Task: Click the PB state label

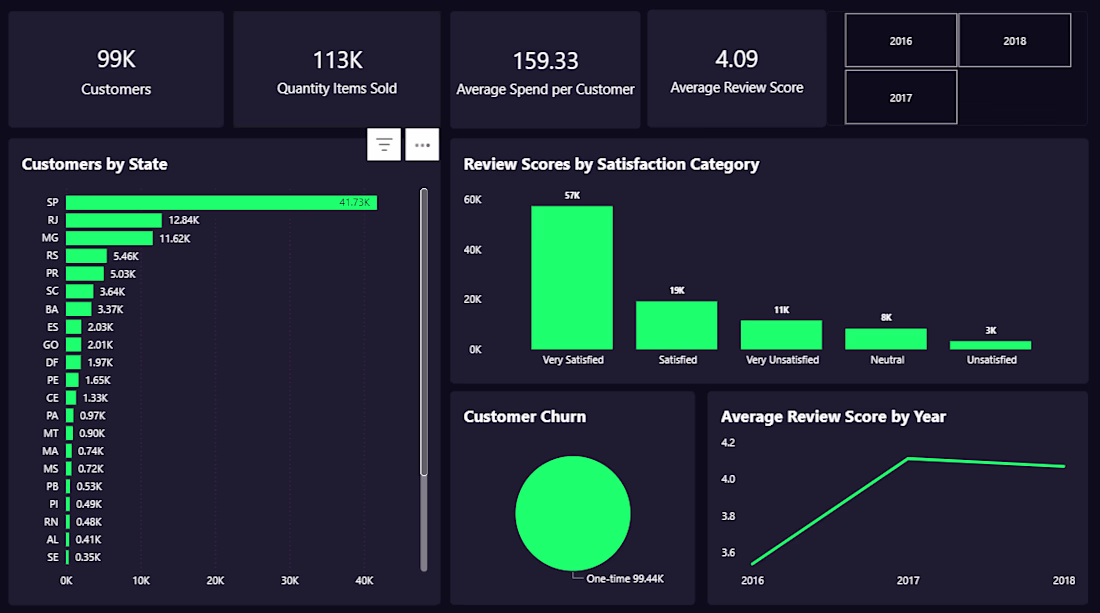Action: click(x=53, y=486)
